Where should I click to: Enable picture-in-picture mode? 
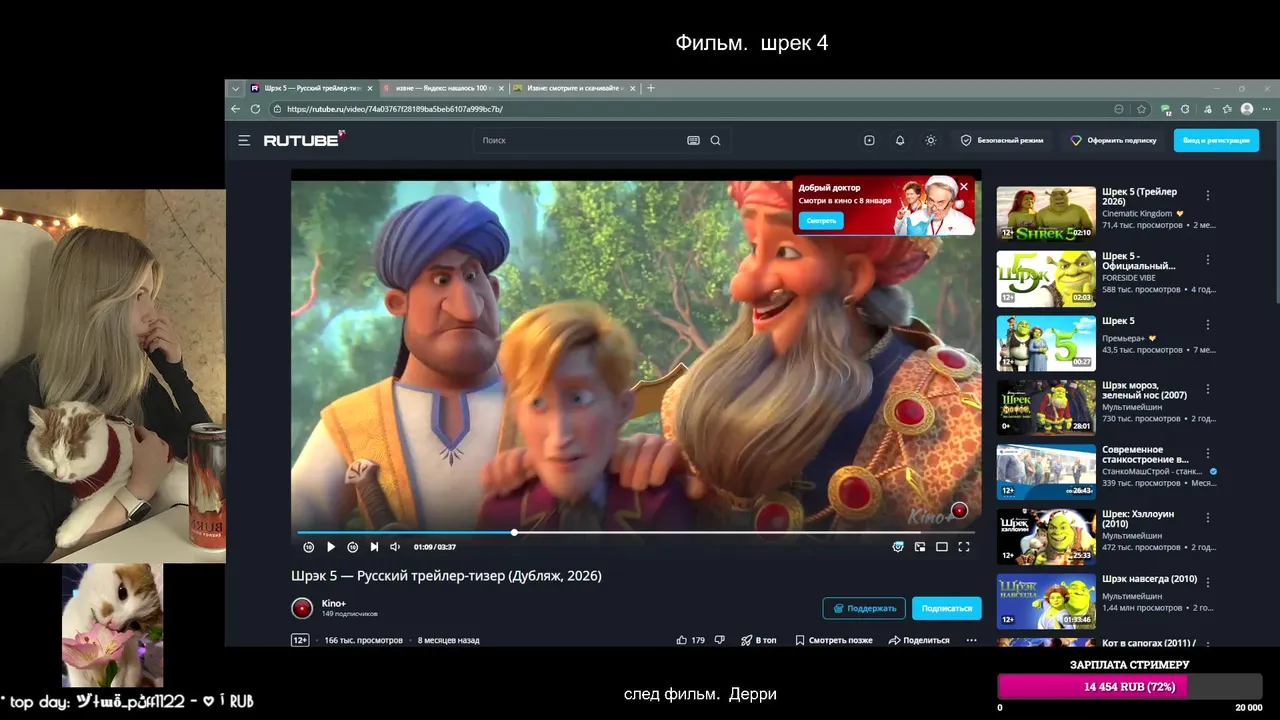click(x=920, y=547)
